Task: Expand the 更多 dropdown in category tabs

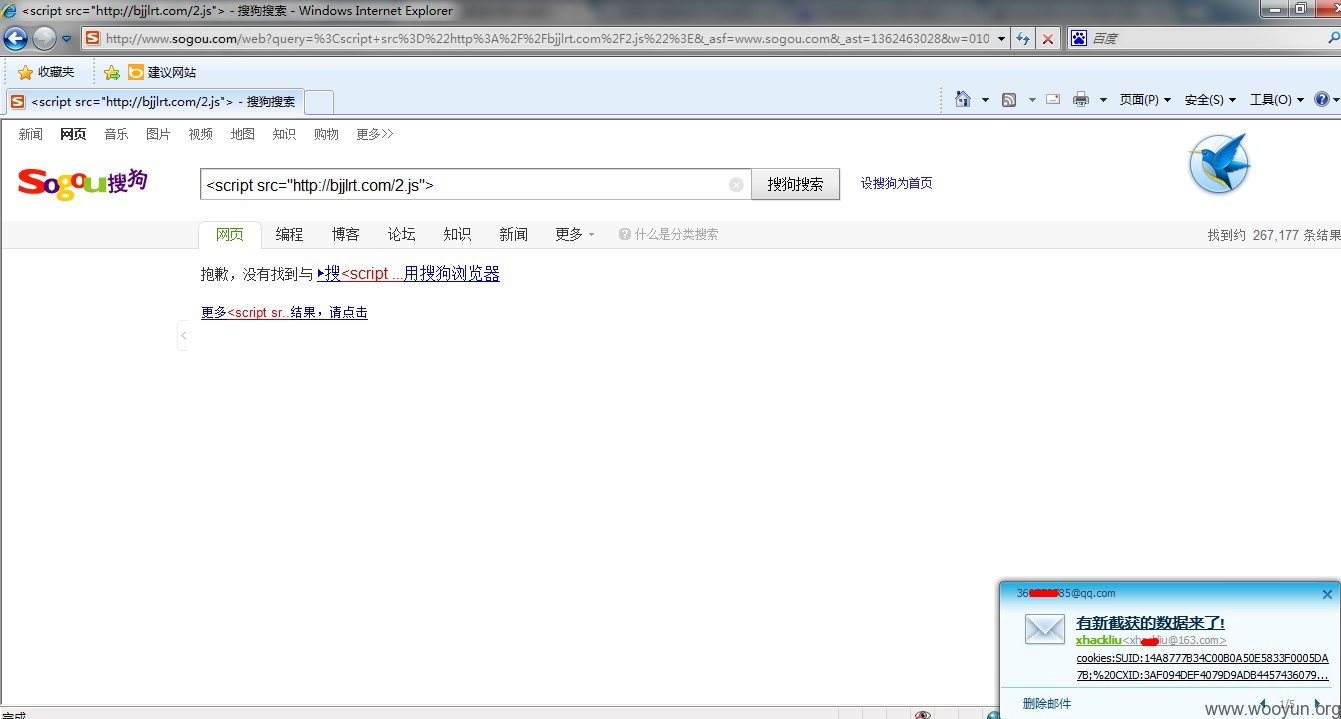Action: [575, 234]
